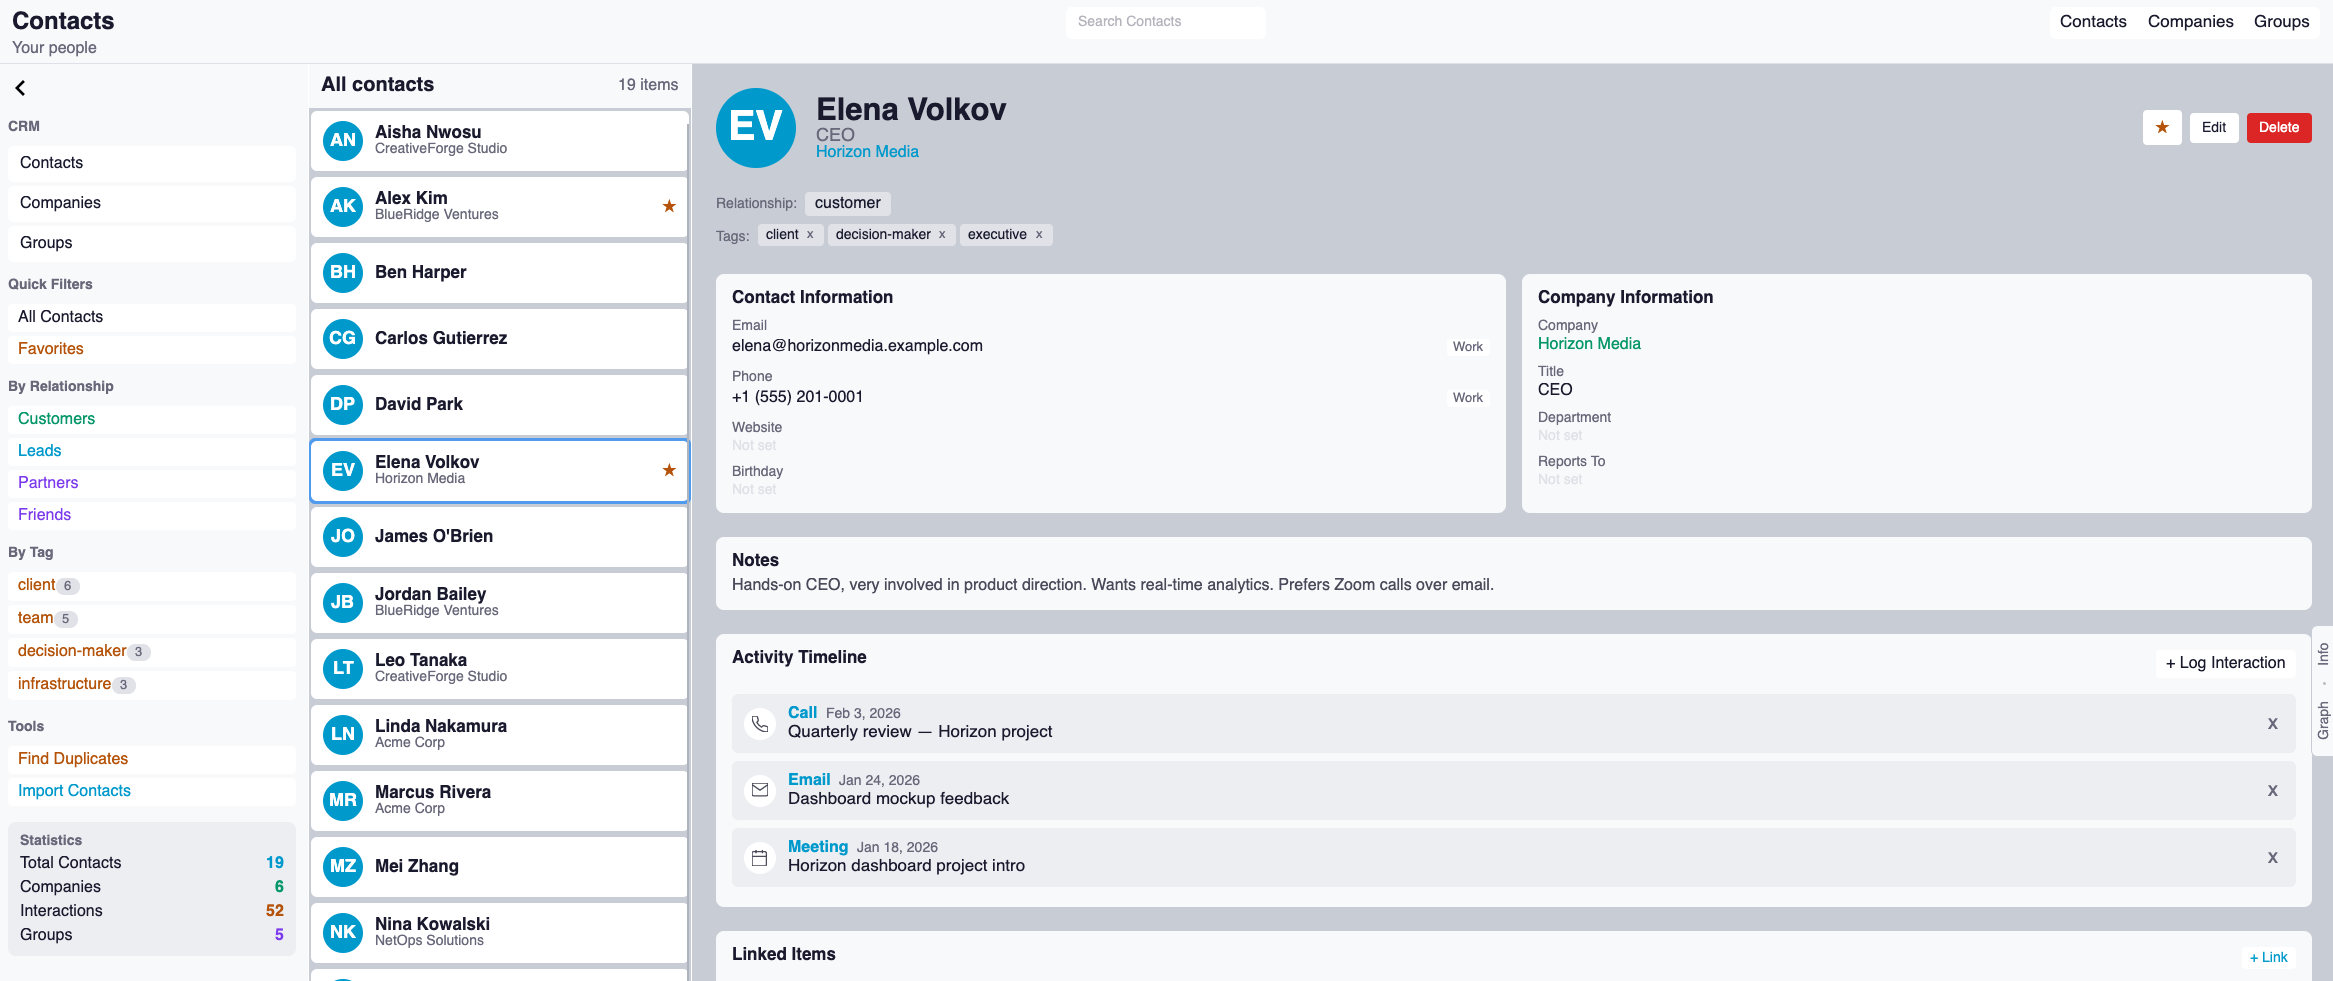Toggle Favorites quick filter
This screenshot has height=981, width=2333.
pyautogui.click(x=50, y=348)
